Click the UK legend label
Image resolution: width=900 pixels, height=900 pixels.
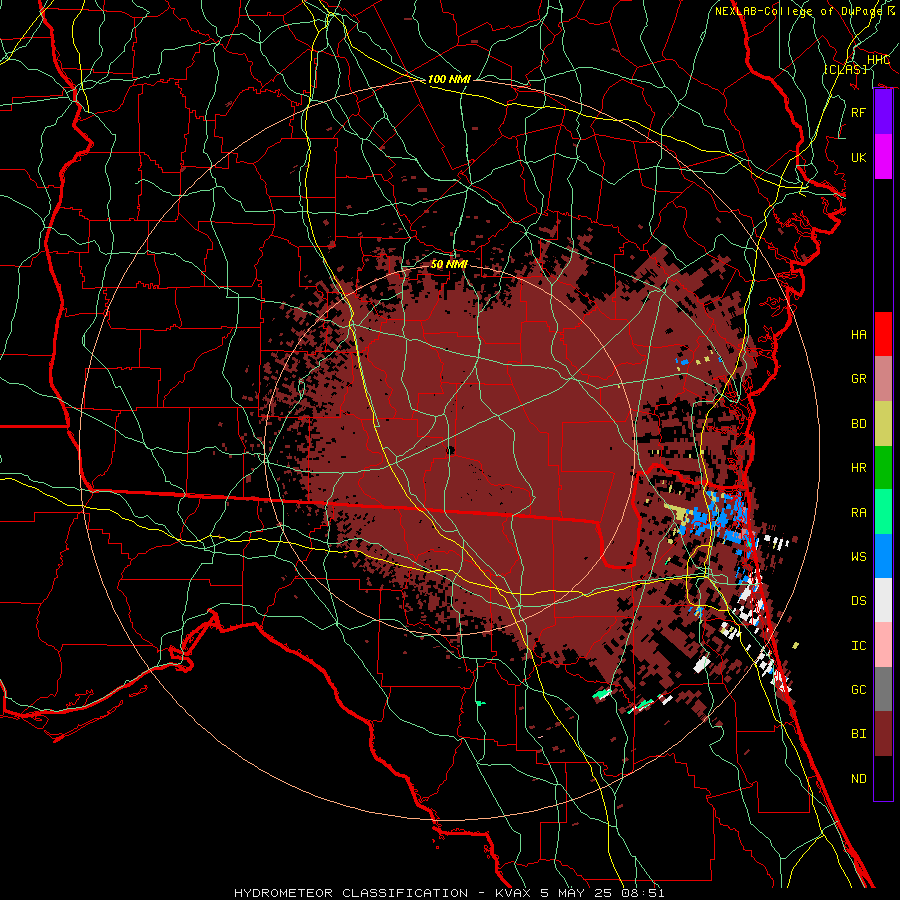pos(859,157)
